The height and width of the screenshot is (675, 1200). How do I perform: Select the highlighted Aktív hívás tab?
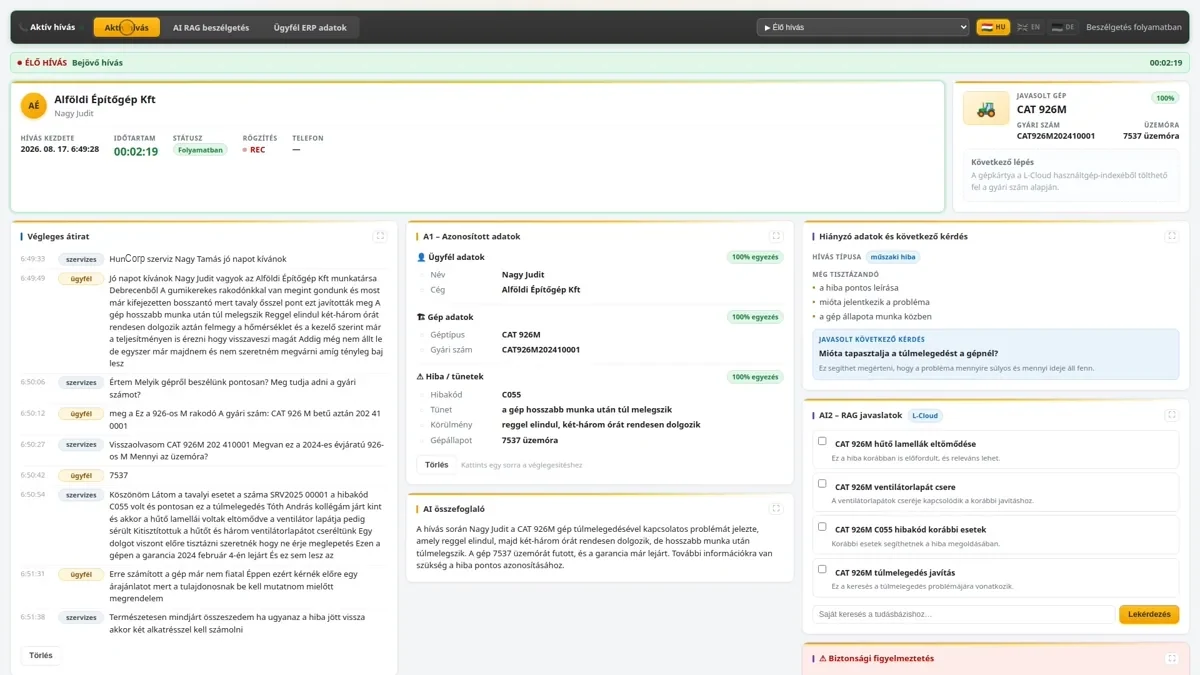click(126, 28)
